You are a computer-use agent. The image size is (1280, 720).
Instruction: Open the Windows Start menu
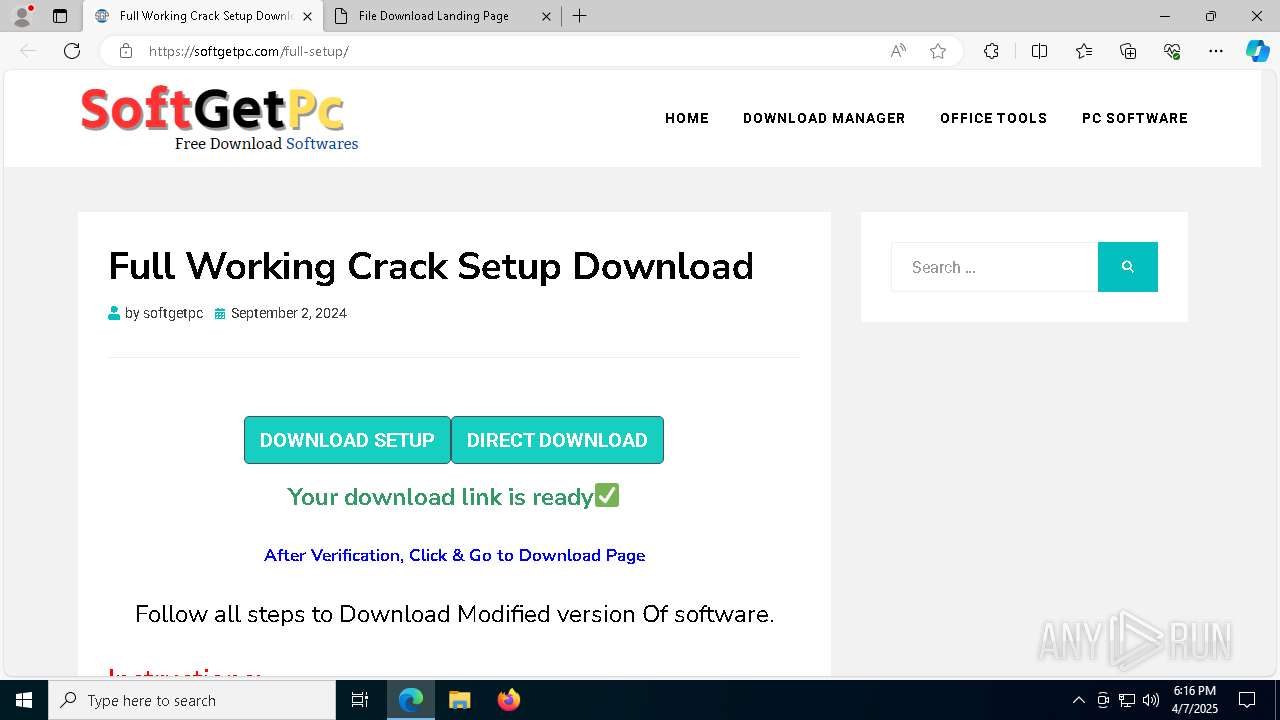click(24, 700)
